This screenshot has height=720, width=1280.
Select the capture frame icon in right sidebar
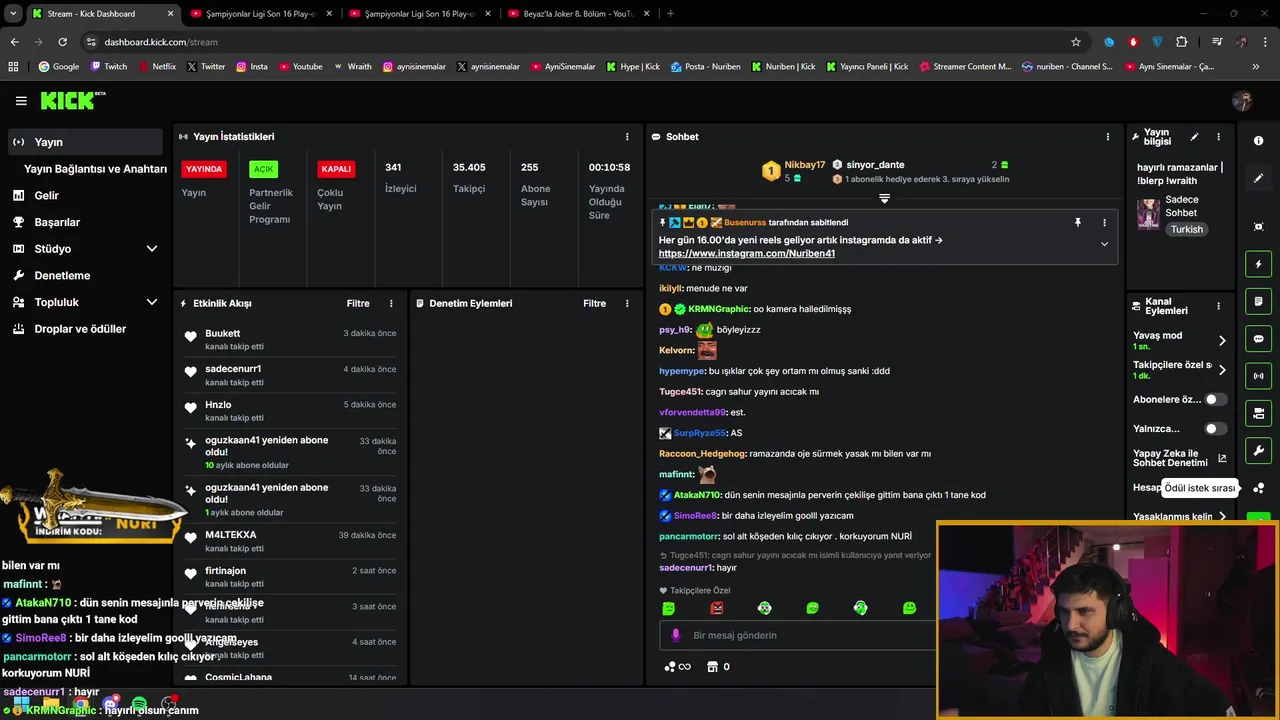(x=1258, y=227)
